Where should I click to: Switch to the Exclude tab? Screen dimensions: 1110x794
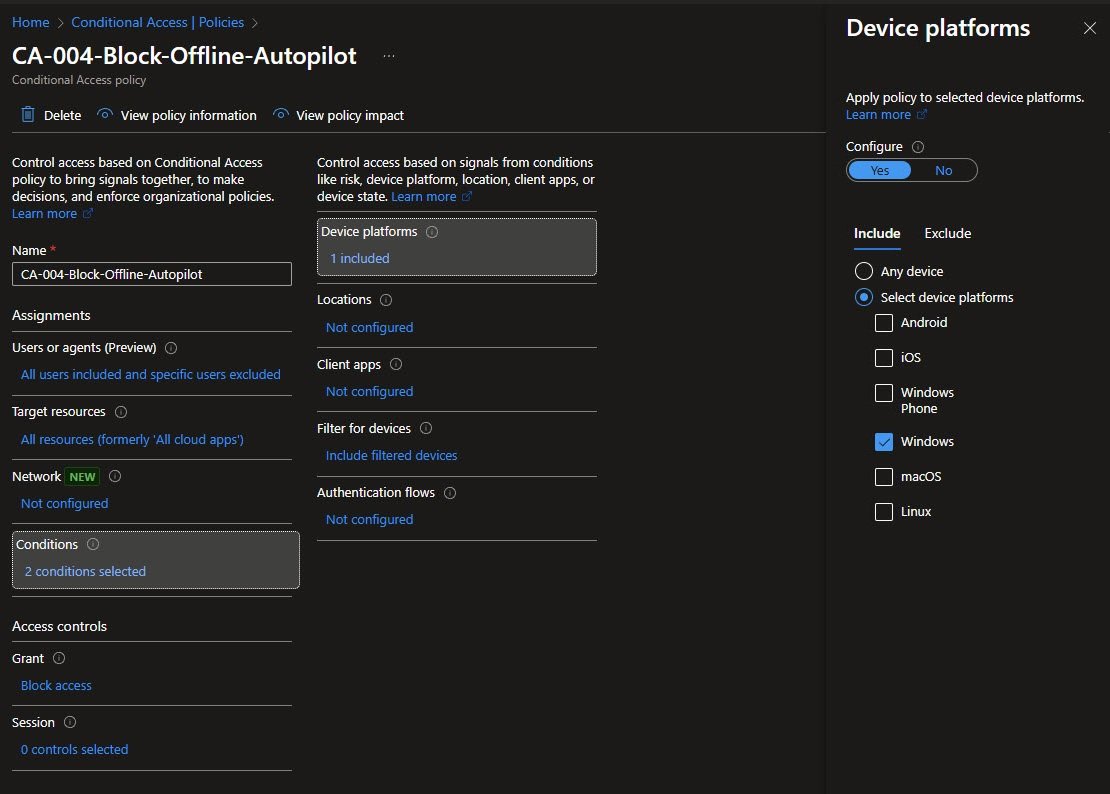(x=947, y=233)
